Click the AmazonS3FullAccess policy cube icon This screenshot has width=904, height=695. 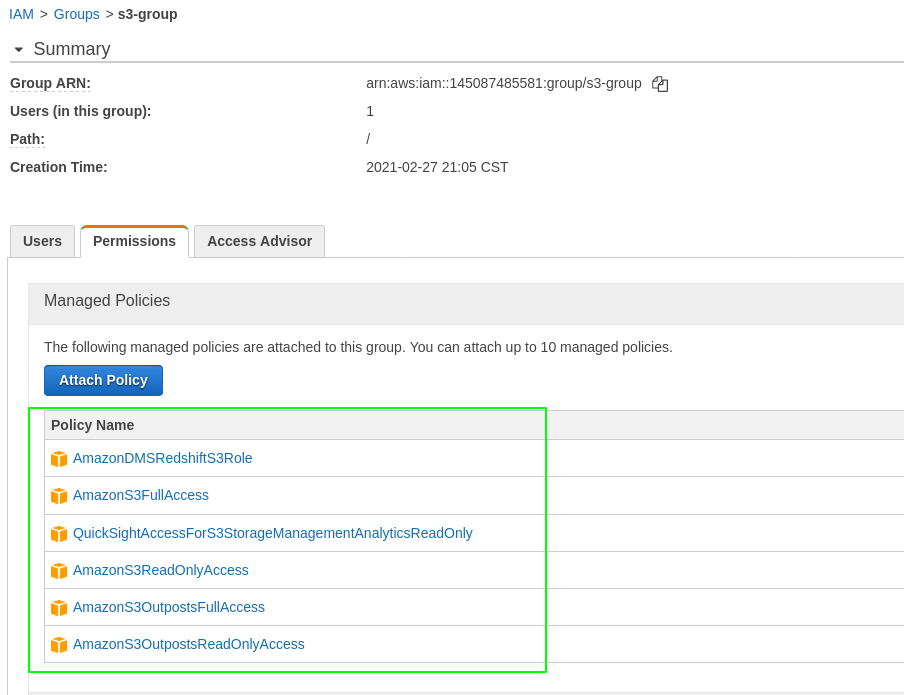(x=59, y=495)
